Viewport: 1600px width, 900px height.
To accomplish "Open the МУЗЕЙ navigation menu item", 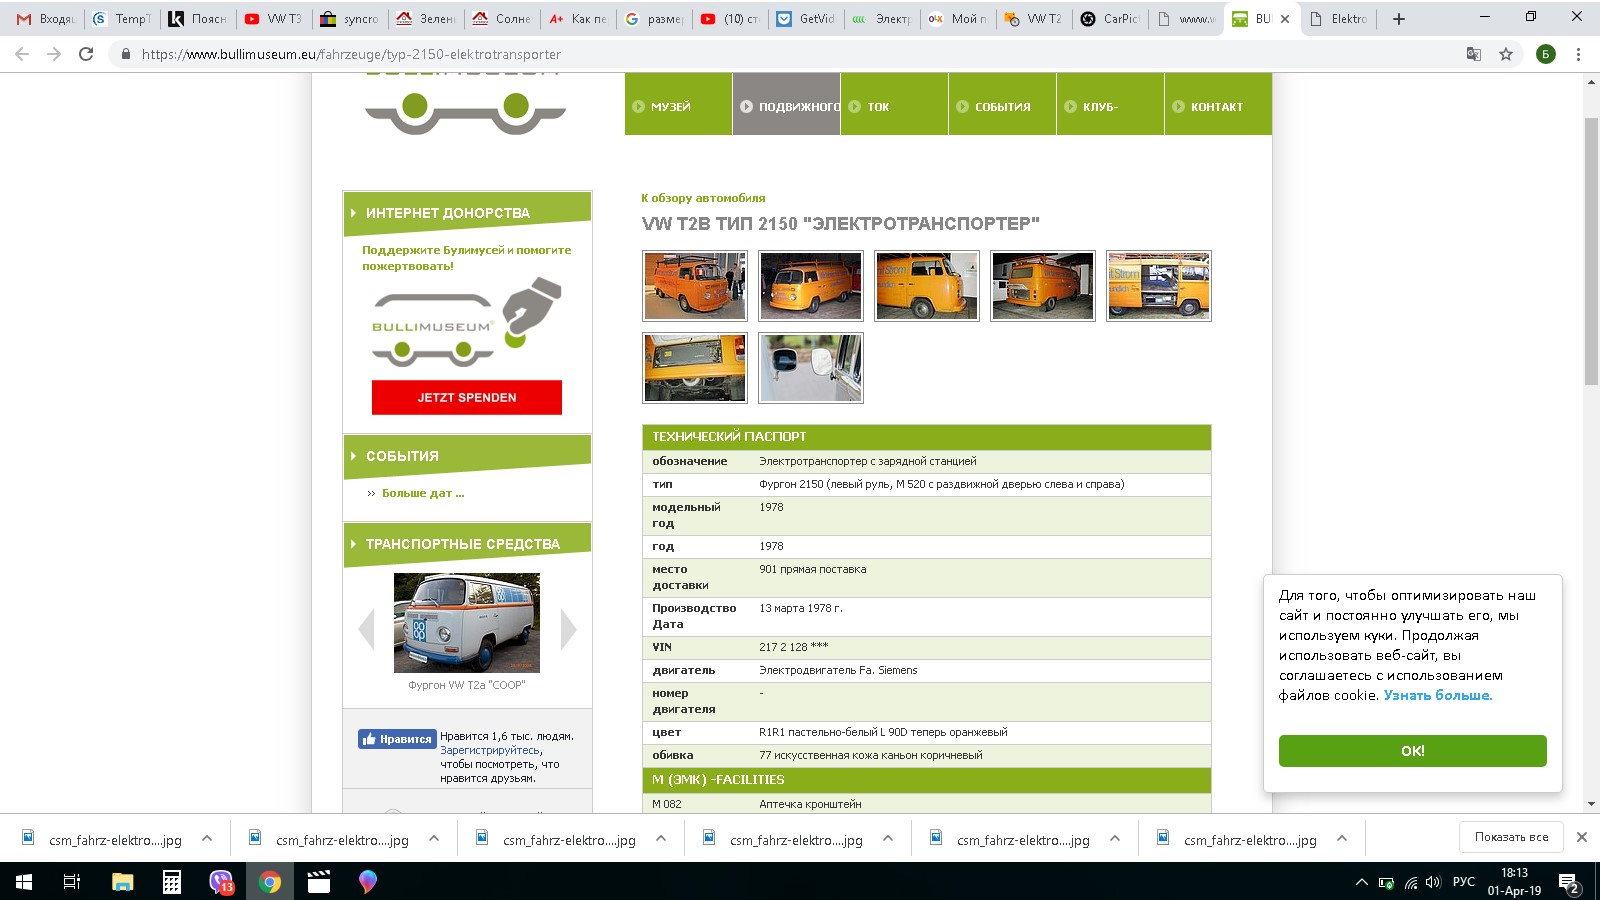I will tap(671, 107).
